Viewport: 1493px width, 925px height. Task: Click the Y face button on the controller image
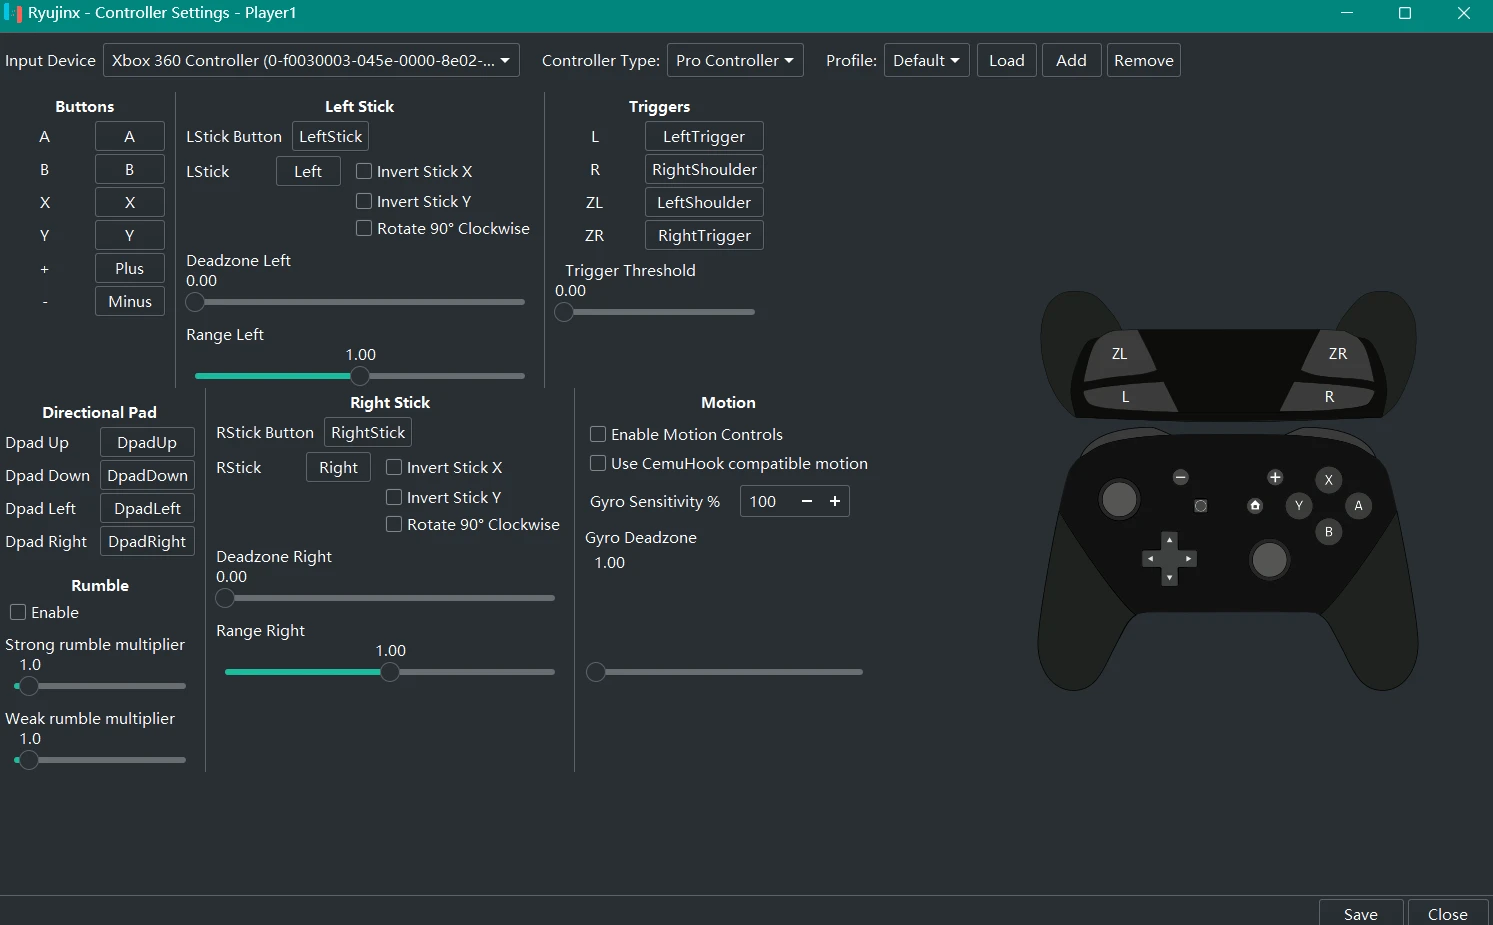pos(1299,506)
